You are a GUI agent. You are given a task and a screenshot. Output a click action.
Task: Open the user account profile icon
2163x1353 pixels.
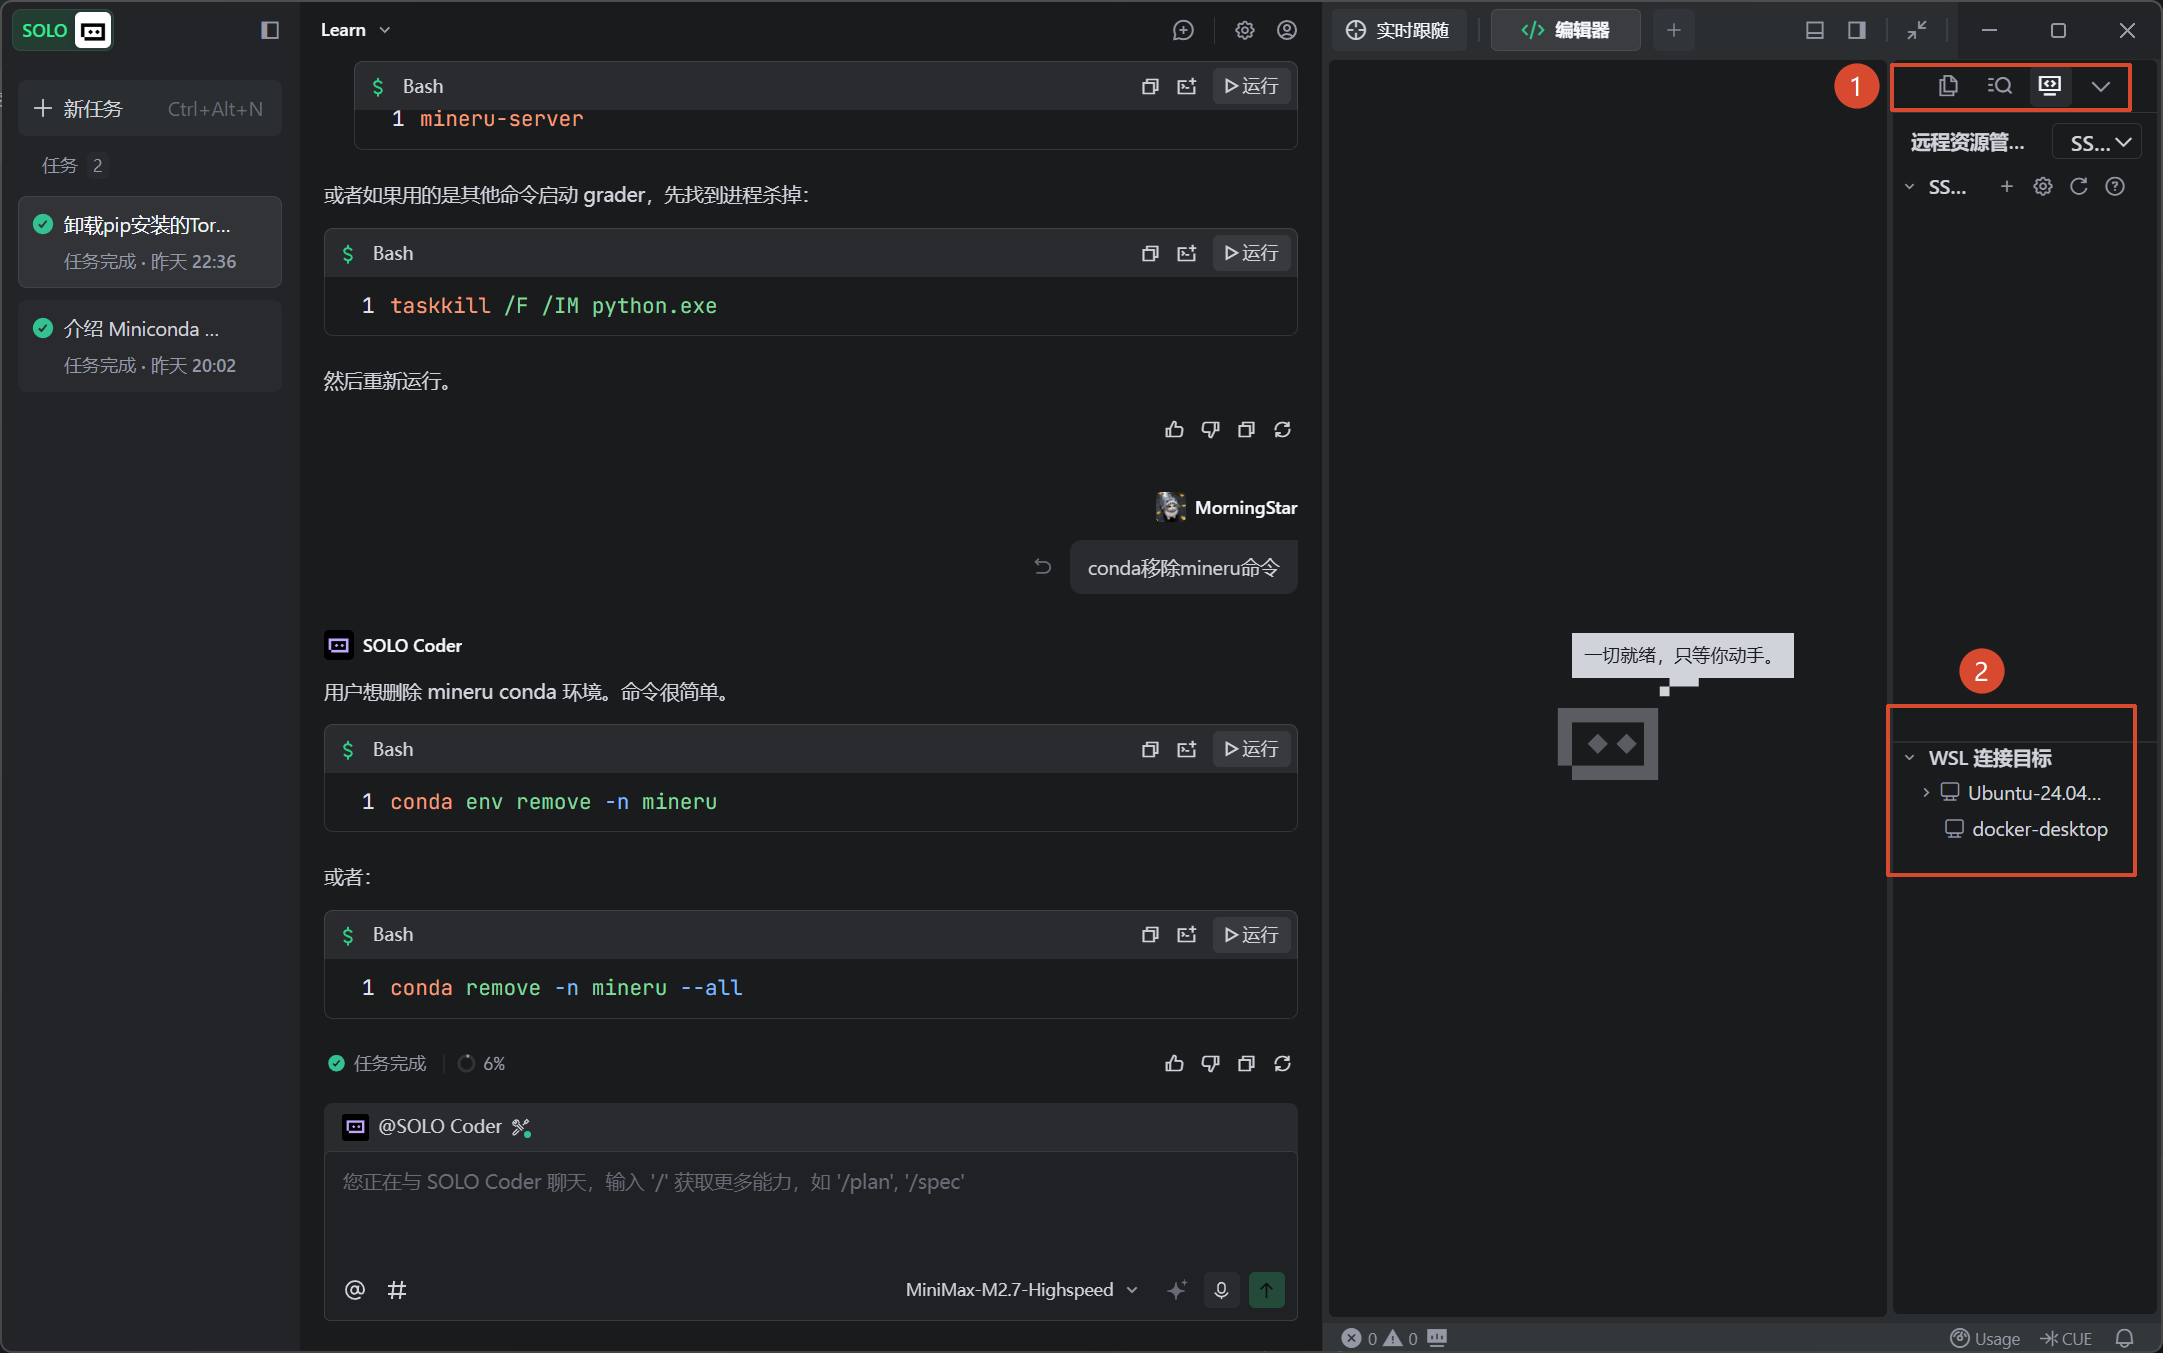tap(1287, 30)
